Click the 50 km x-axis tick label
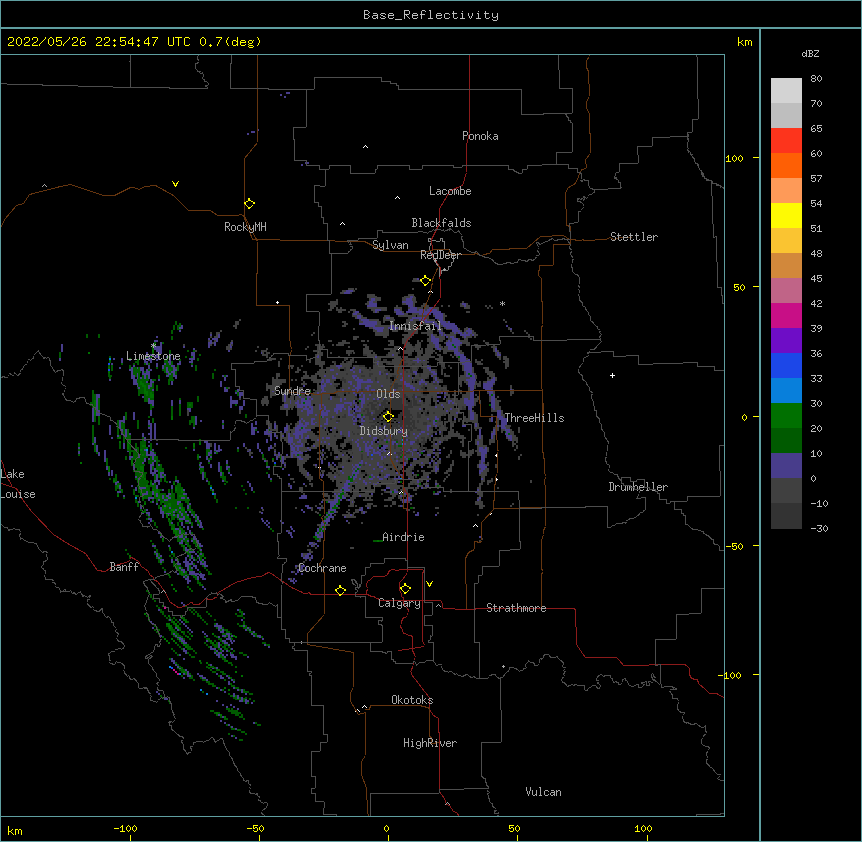The image size is (862, 842). coord(514,828)
